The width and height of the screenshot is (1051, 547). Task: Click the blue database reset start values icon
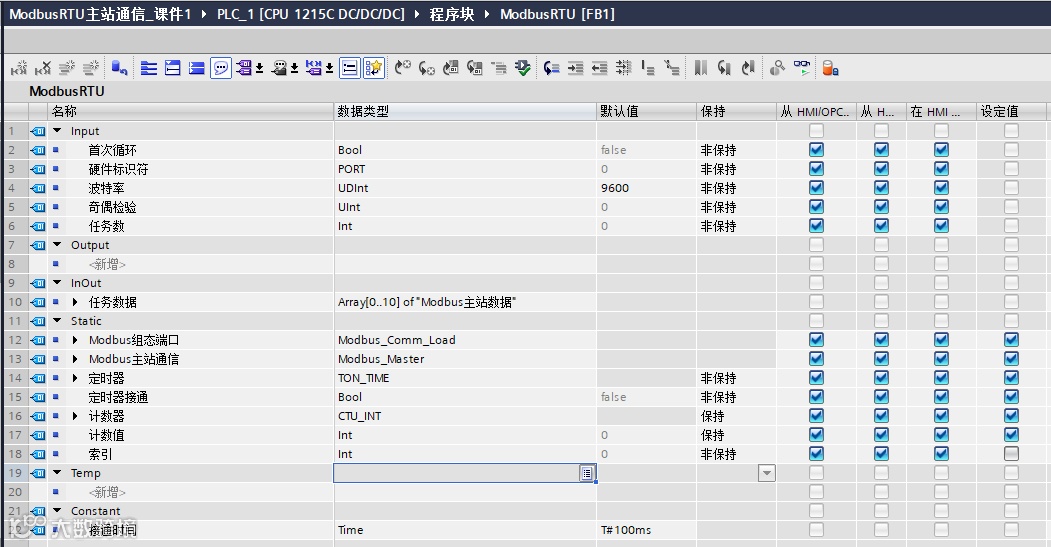[119, 68]
